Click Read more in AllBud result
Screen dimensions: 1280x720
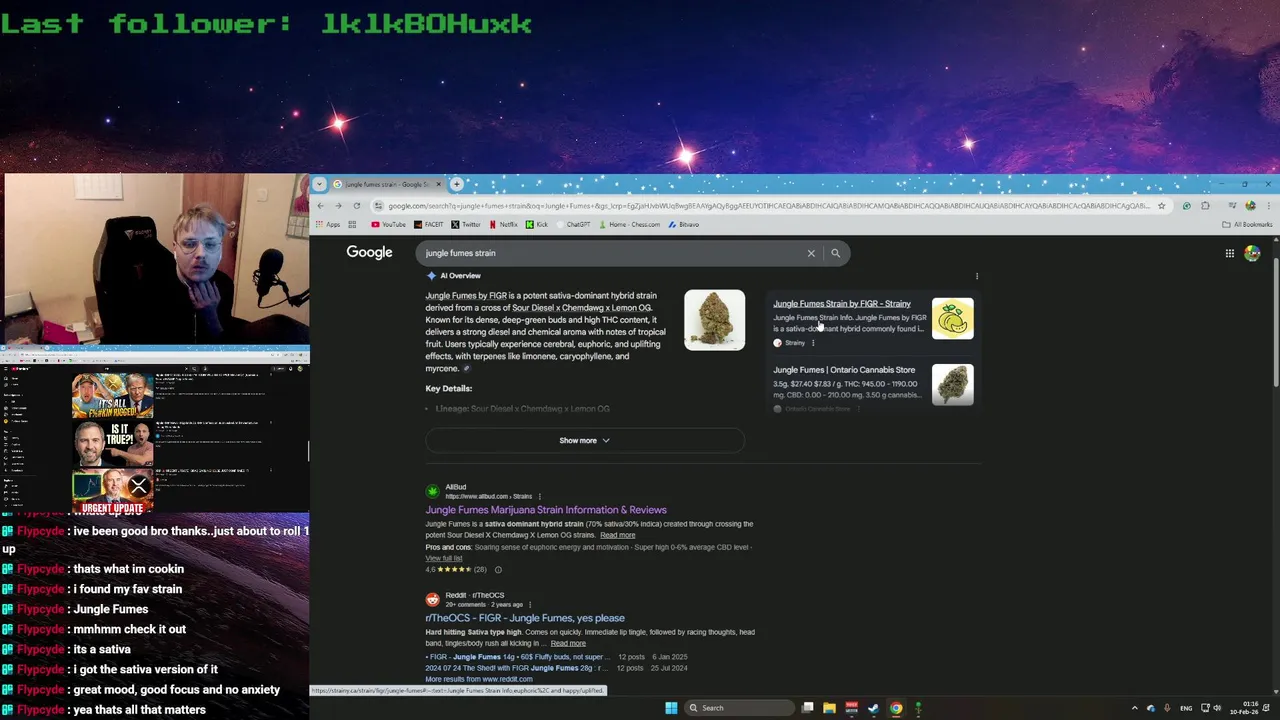(x=617, y=535)
